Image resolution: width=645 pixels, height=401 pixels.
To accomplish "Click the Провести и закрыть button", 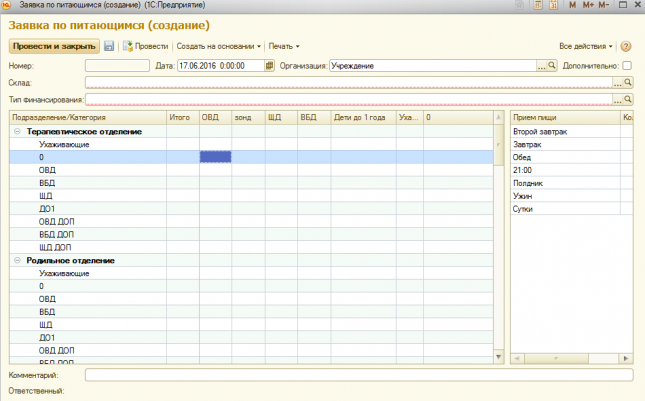I will click(54, 46).
